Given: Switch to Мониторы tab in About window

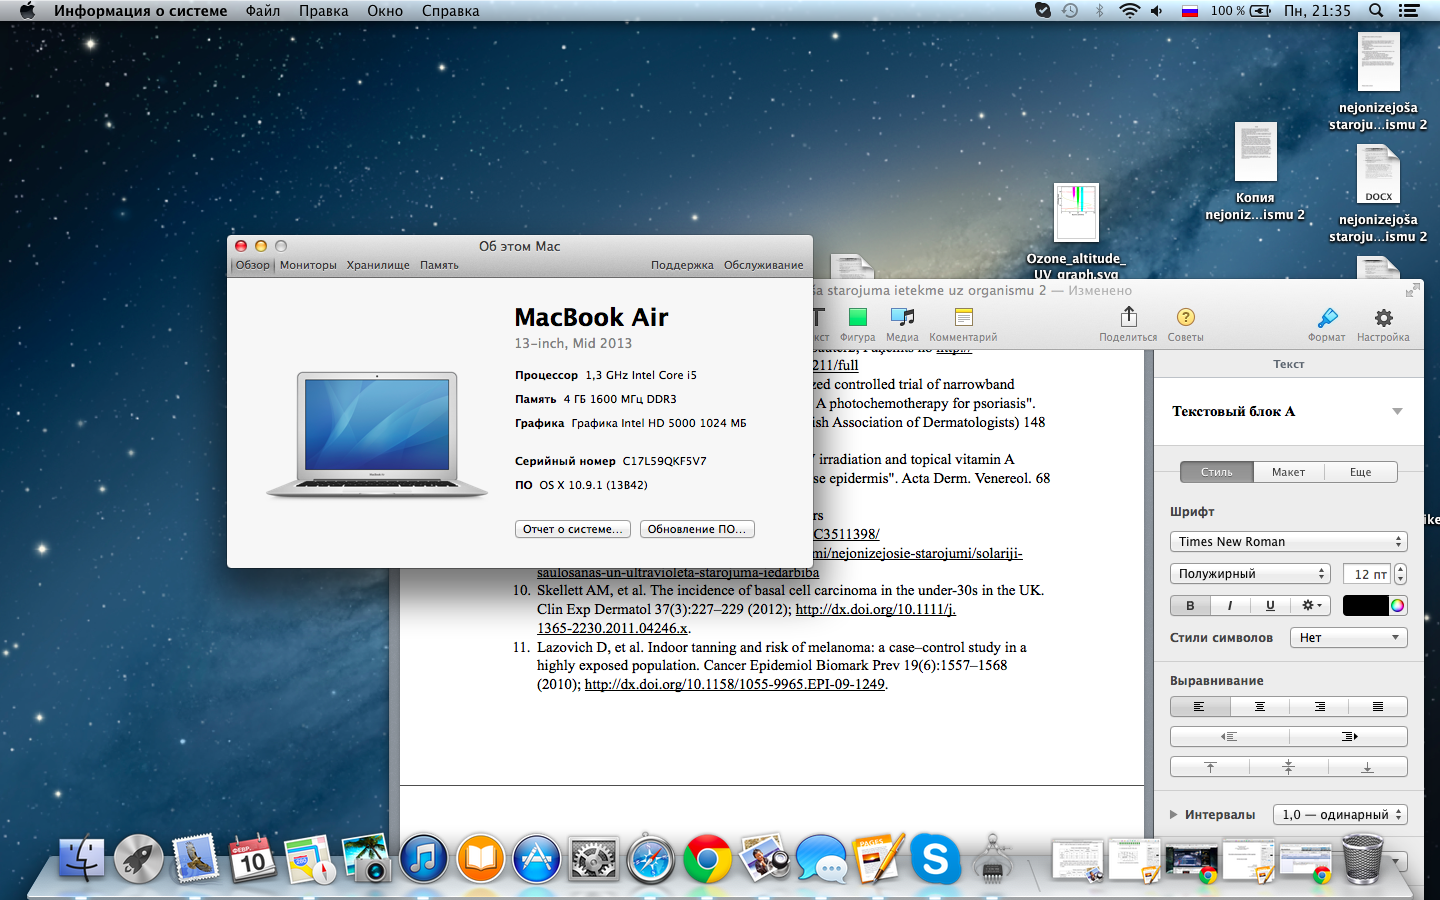Looking at the screenshot, I should pos(308,265).
